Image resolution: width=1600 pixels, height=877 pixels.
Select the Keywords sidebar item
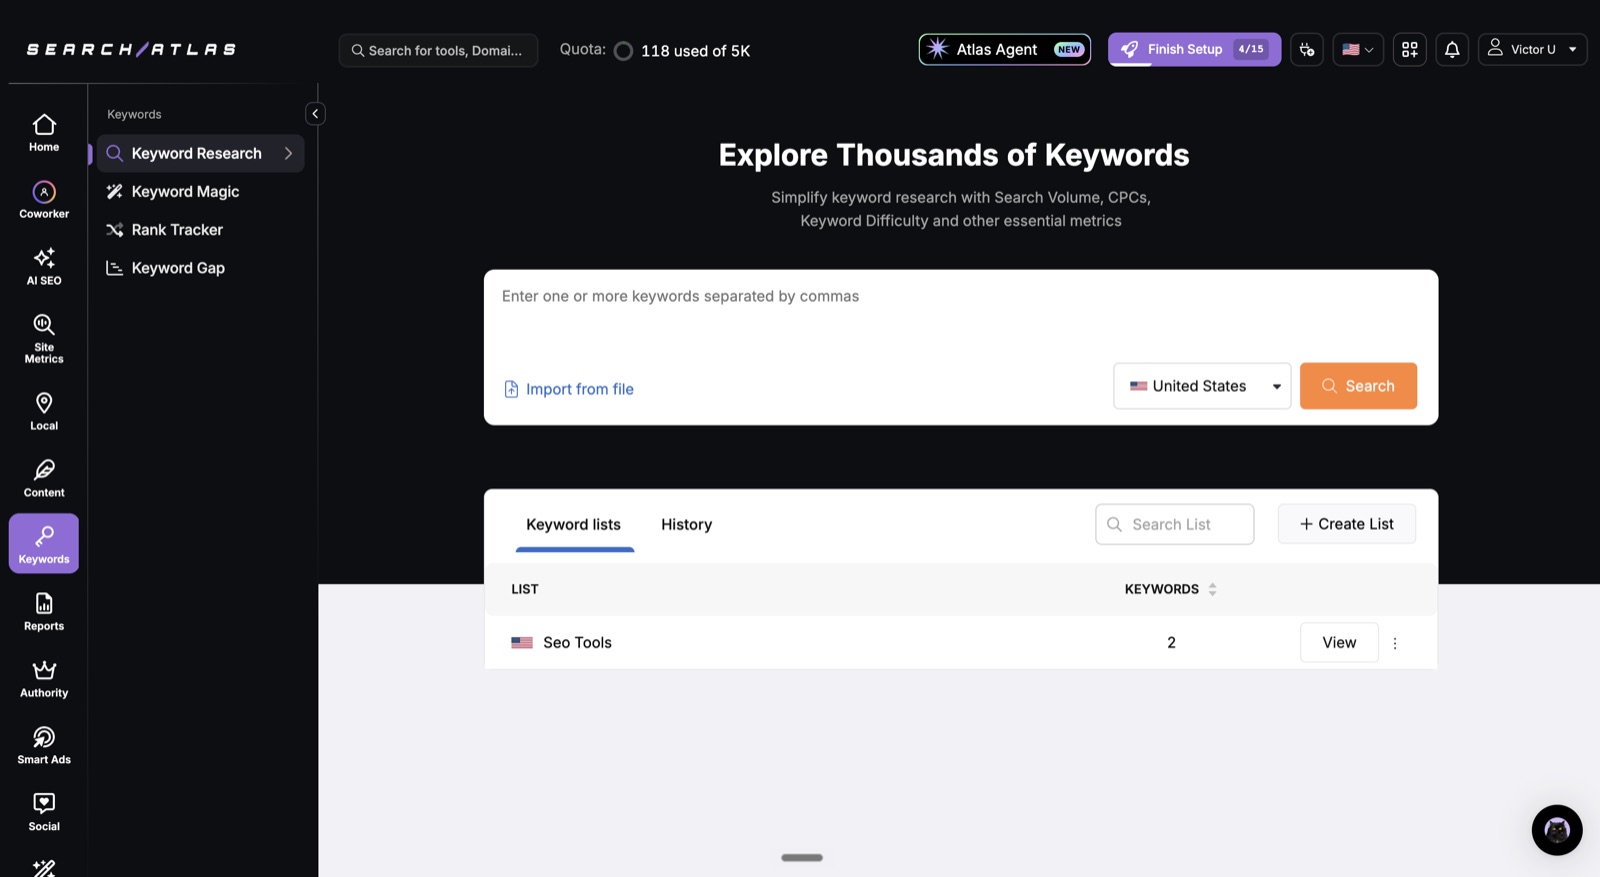(x=44, y=544)
